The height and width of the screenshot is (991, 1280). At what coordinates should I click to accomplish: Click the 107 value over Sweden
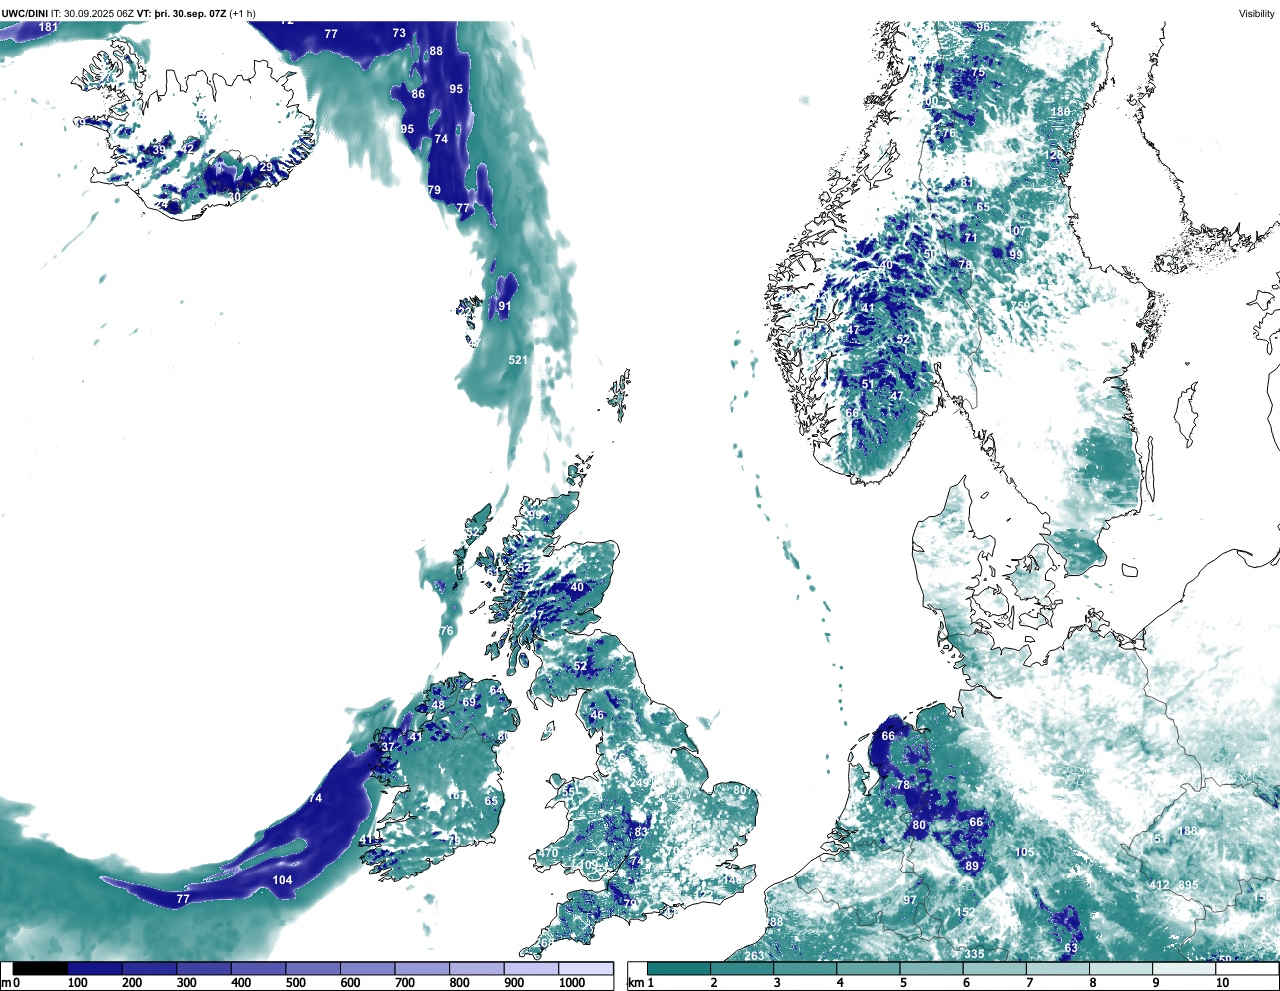click(1016, 231)
